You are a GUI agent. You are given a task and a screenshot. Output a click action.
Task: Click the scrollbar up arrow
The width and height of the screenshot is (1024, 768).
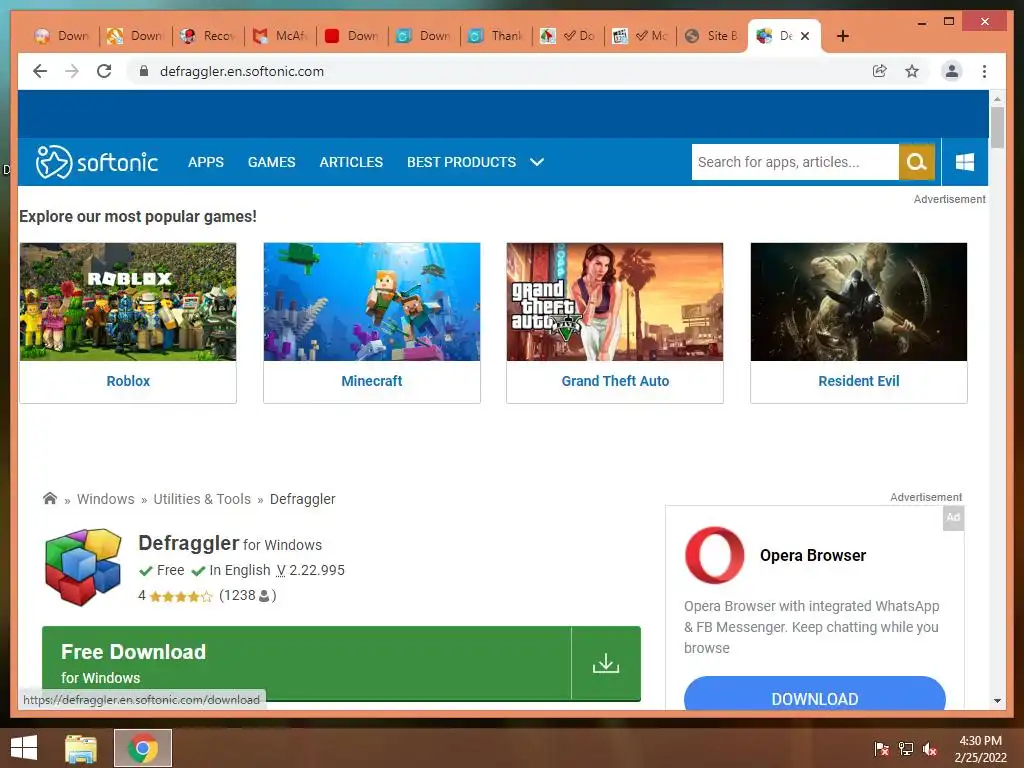(x=997, y=99)
